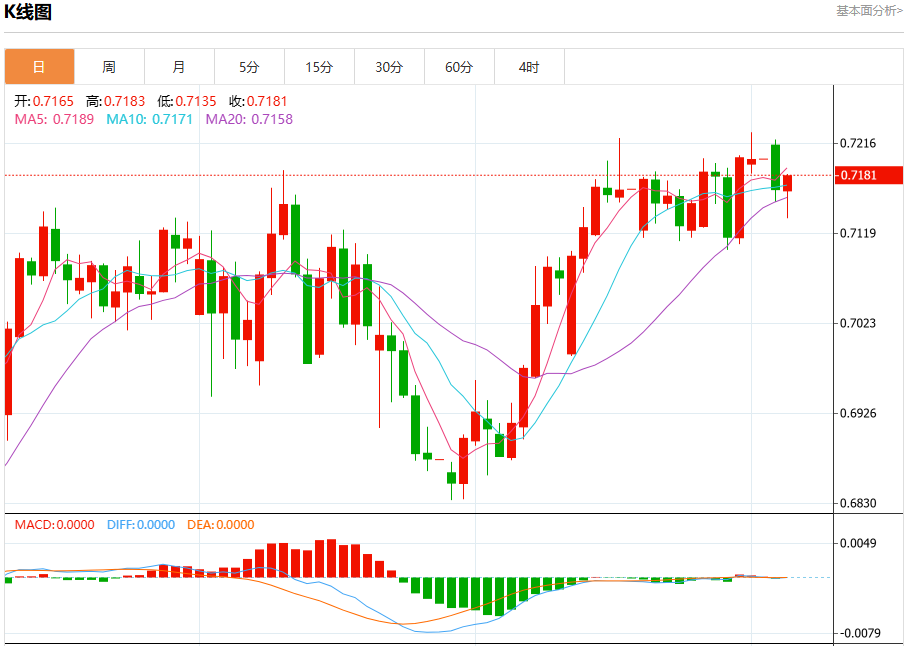Screen dimensions: 908x646
Task: Open the 5分 interval tab
Action: [250, 67]
